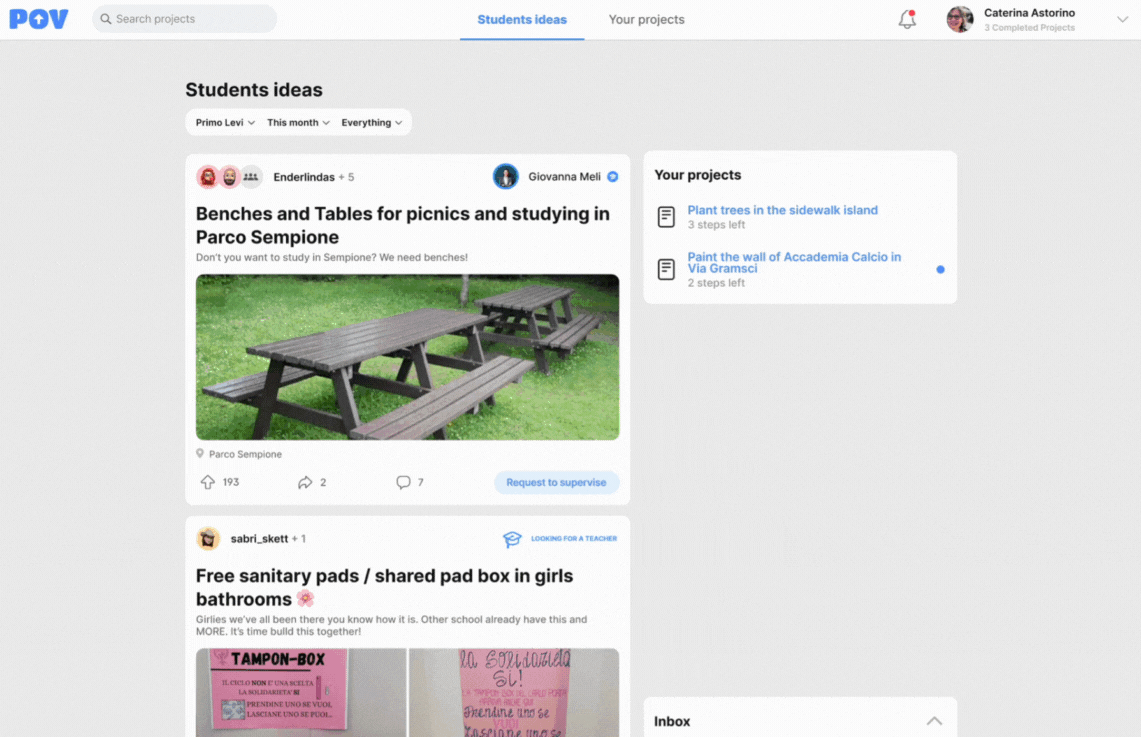This screenshot has width=1141, height=737.
Task: Click the graduation cap looking-for-teacher icon
Action: 512,539
